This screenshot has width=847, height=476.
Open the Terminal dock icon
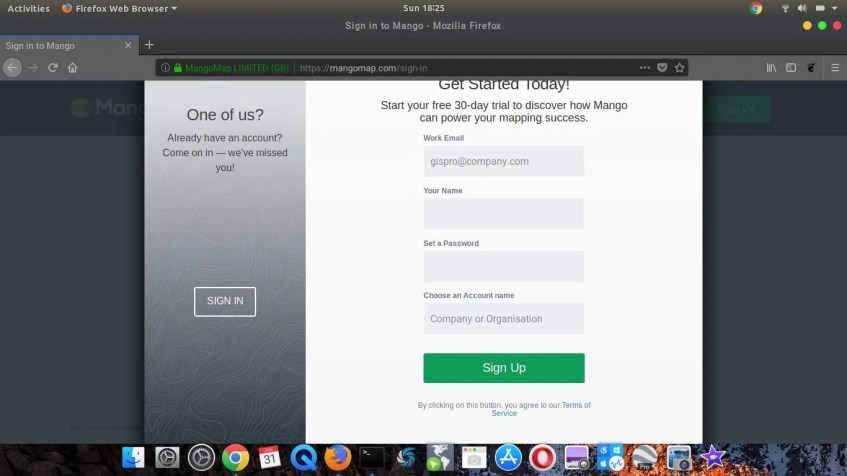(372, 458)
